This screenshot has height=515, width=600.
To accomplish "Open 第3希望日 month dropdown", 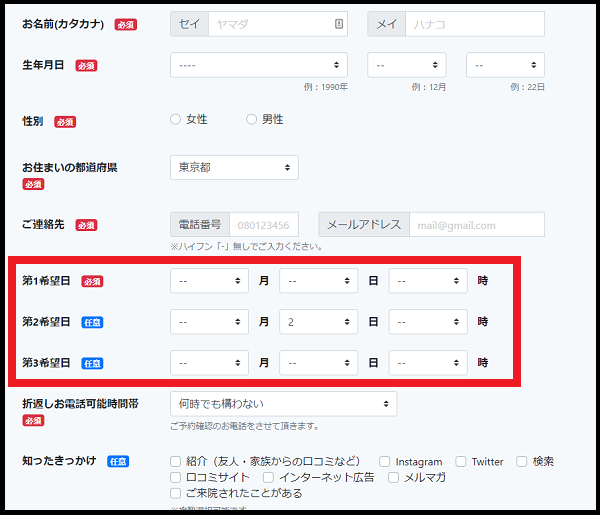I will click(209, 363).
